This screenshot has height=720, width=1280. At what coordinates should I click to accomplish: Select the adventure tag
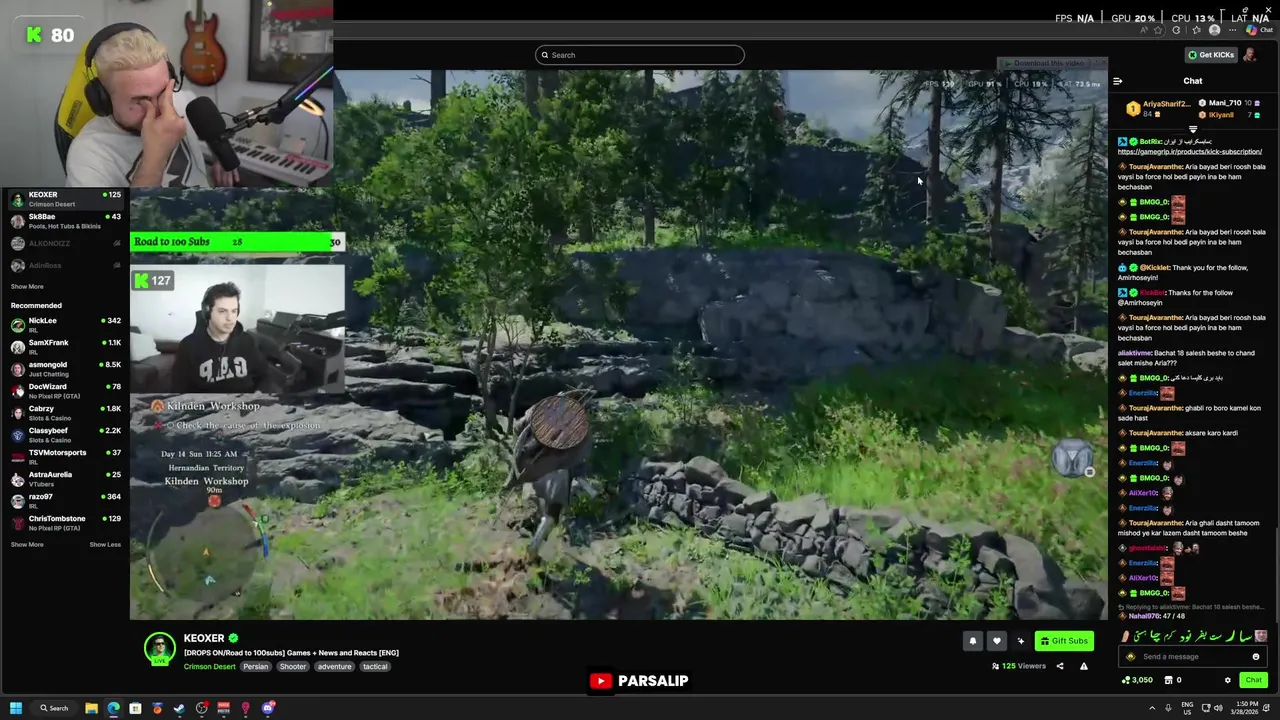tap(335, 667)
